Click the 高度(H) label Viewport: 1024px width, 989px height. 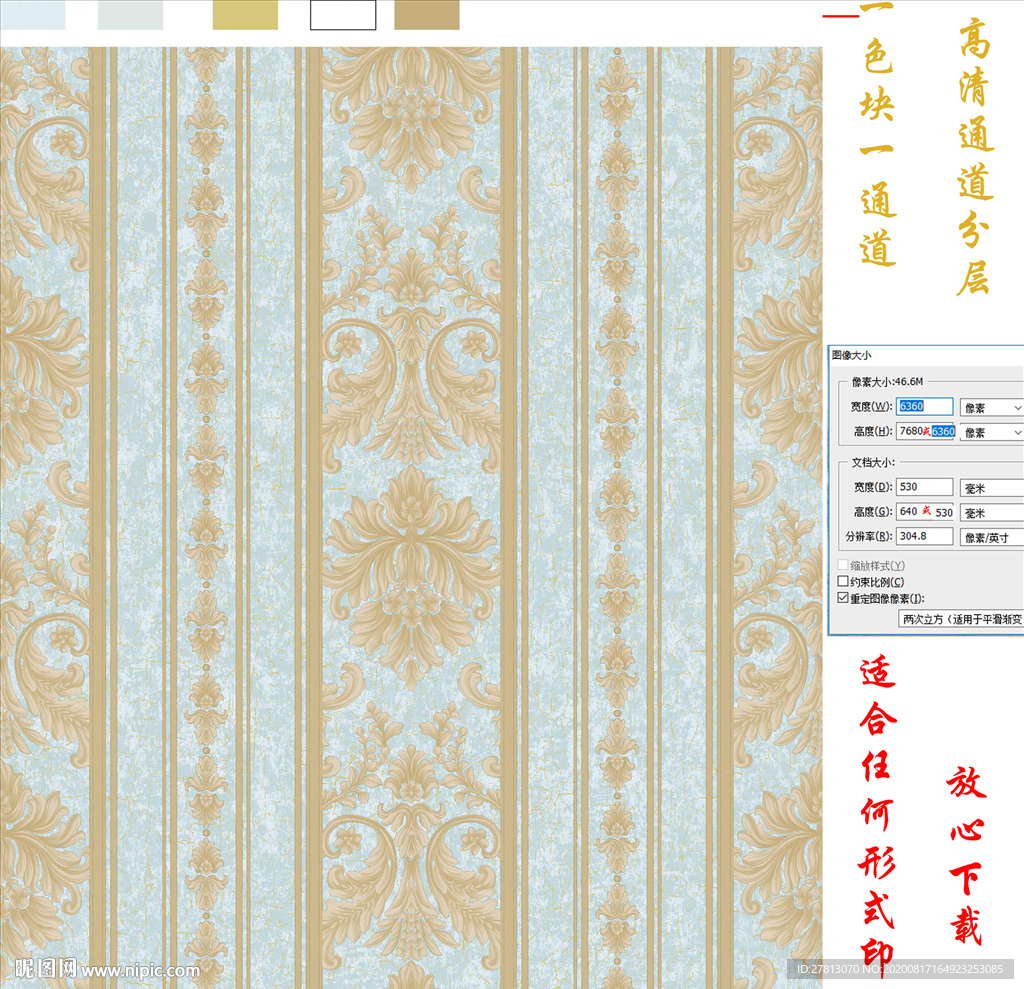click(873, 431)
